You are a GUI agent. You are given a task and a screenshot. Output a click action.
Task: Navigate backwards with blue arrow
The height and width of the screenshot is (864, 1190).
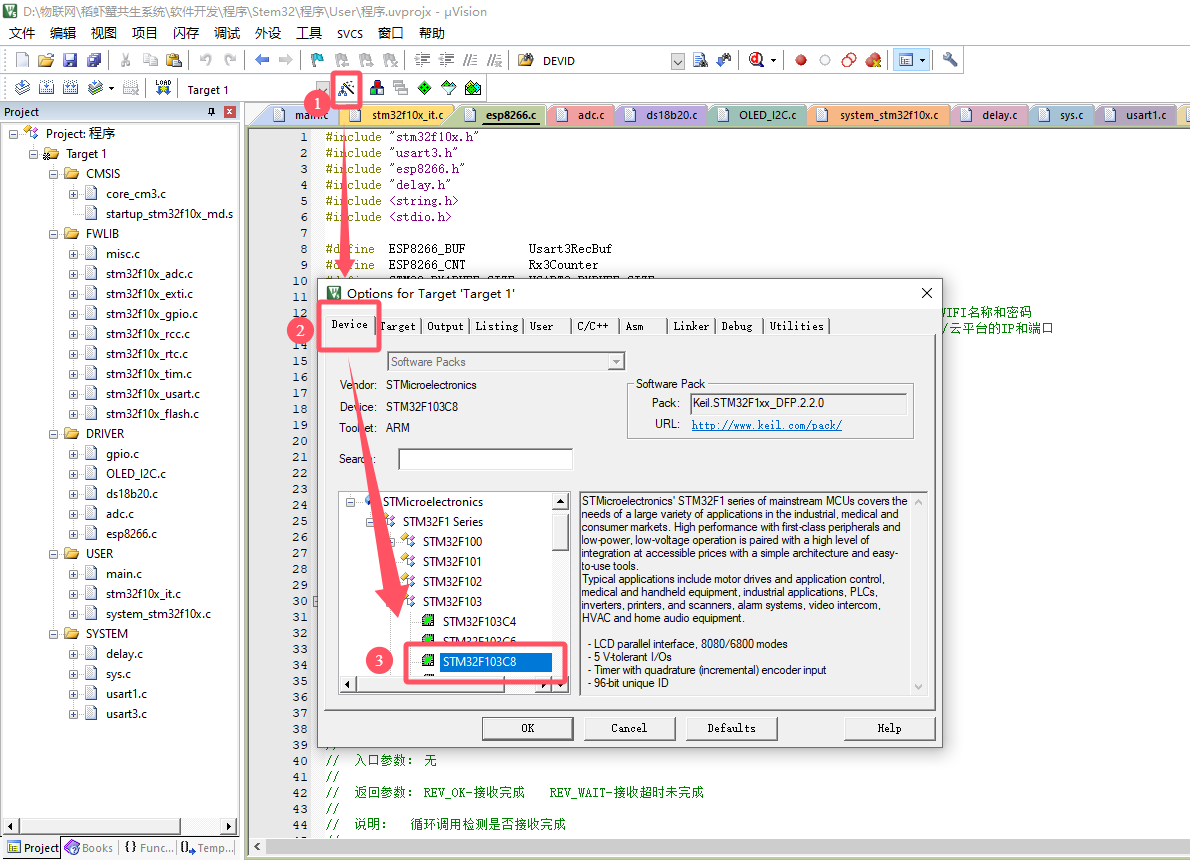(262, 60)
